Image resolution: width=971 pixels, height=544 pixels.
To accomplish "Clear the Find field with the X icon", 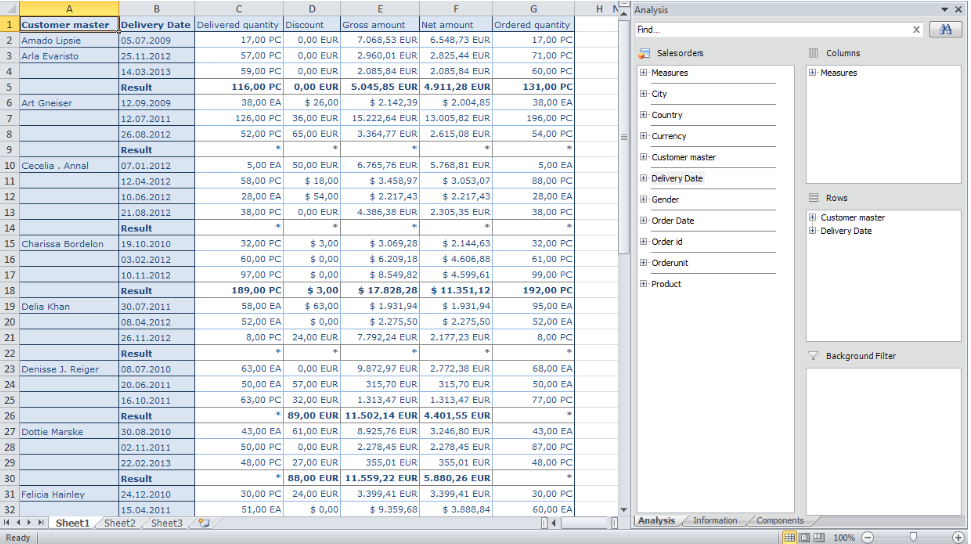I will click(916, 30).
